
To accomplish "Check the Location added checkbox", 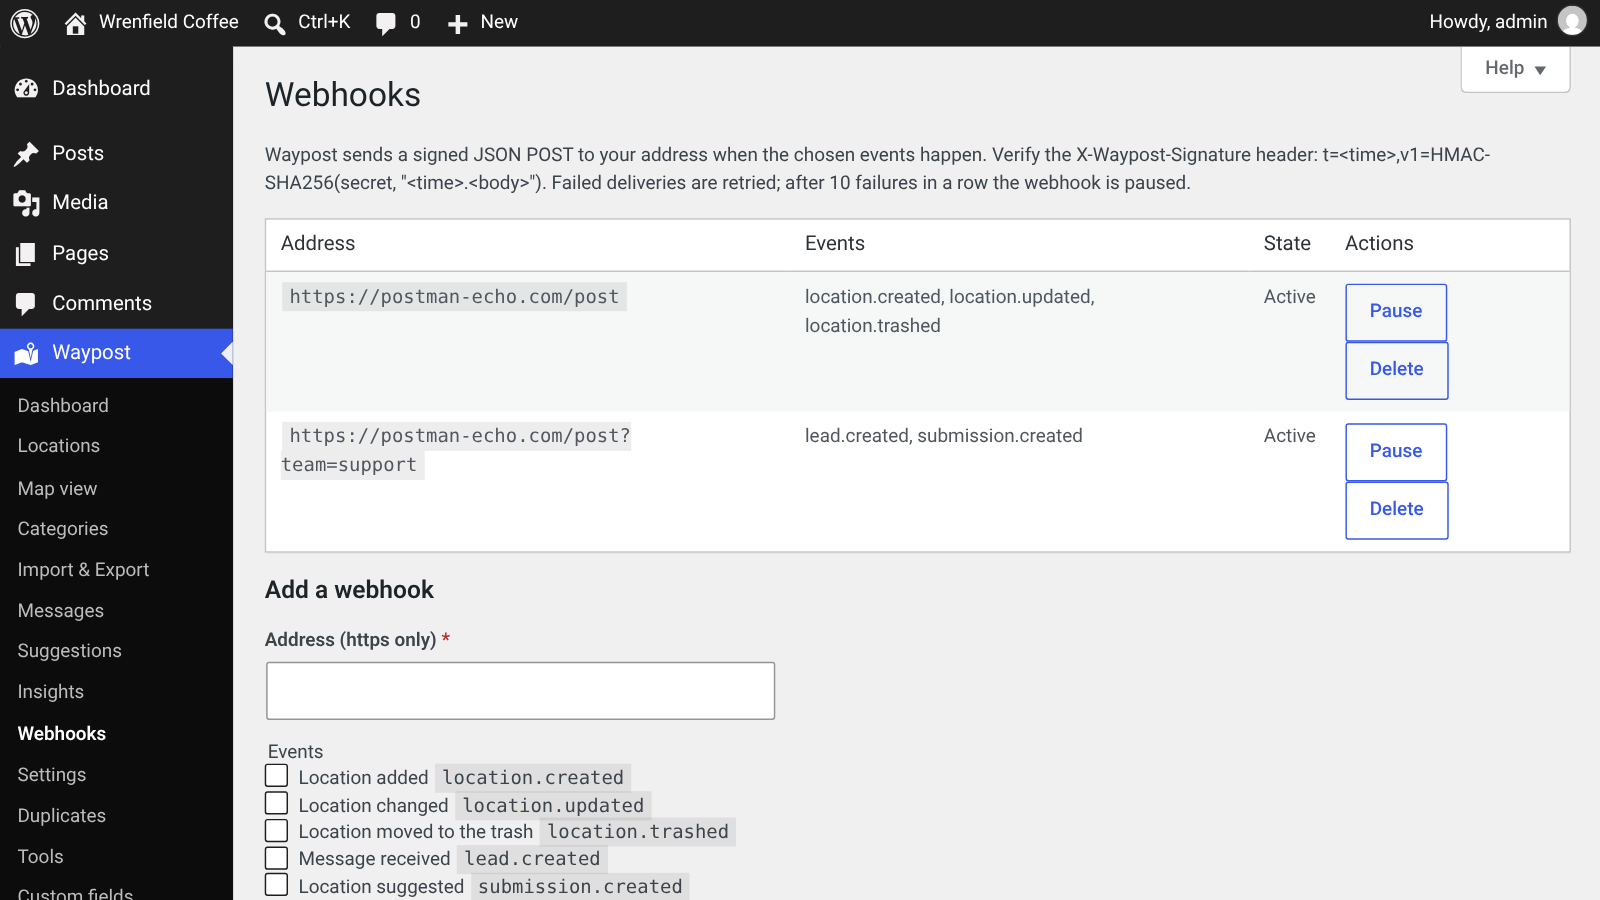I will (277, 776).
